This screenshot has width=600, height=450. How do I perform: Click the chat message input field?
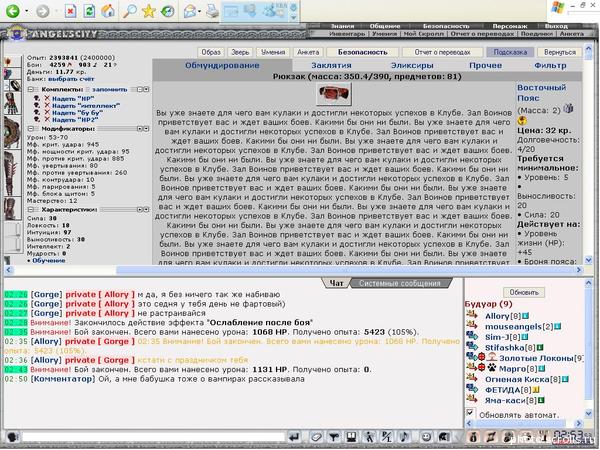pyautogui.click(x=153, y=437)
